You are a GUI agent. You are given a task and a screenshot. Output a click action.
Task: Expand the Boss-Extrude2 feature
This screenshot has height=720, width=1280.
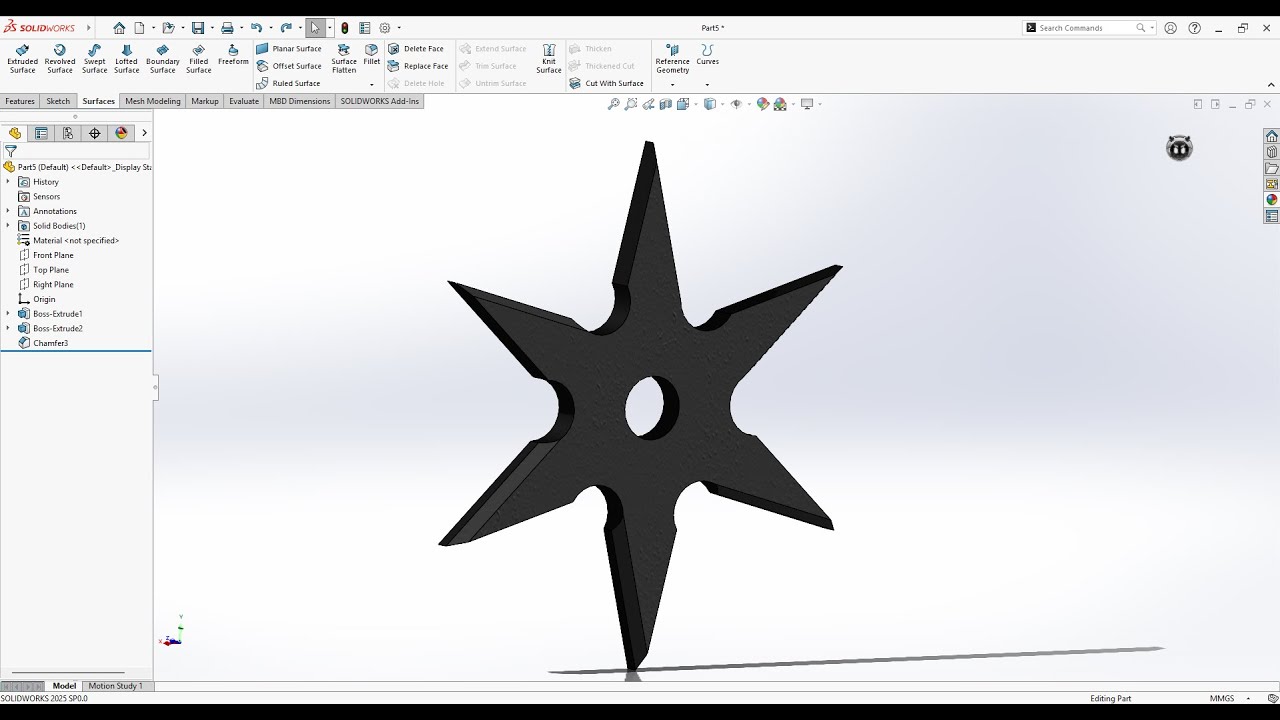pos(8,328)
